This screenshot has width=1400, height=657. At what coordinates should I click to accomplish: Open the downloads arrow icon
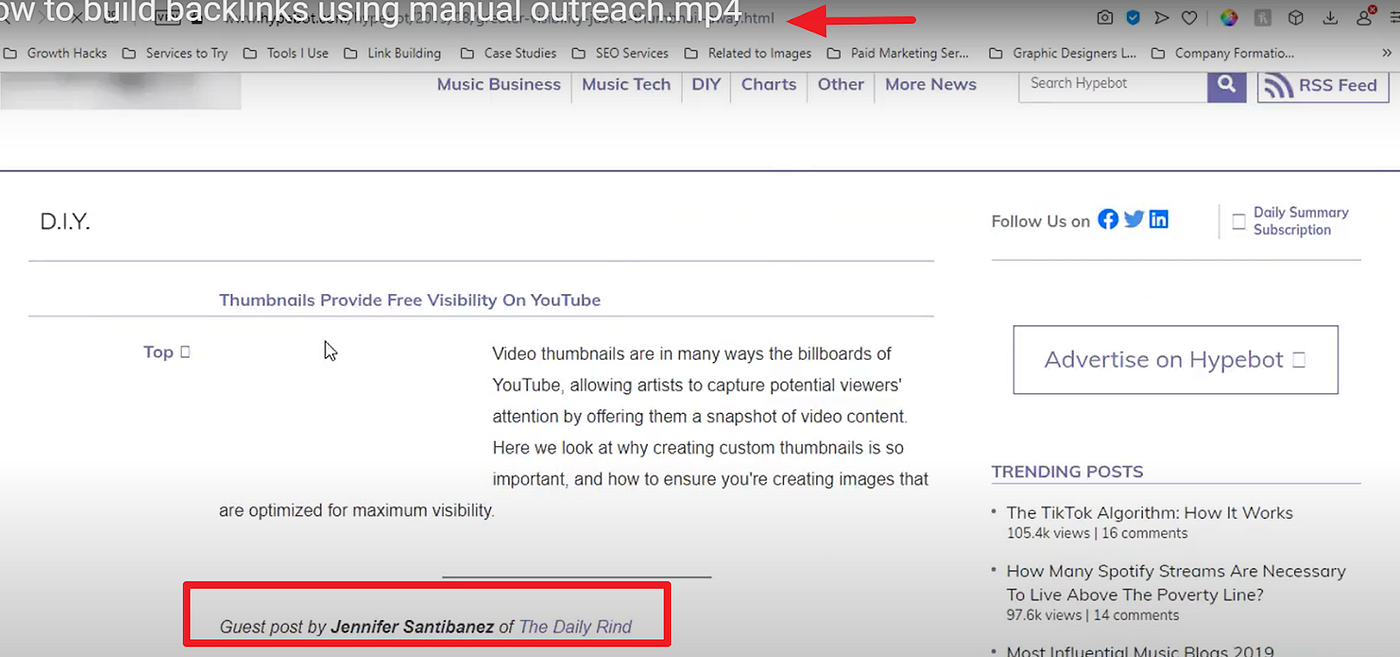coord(1330,18)
